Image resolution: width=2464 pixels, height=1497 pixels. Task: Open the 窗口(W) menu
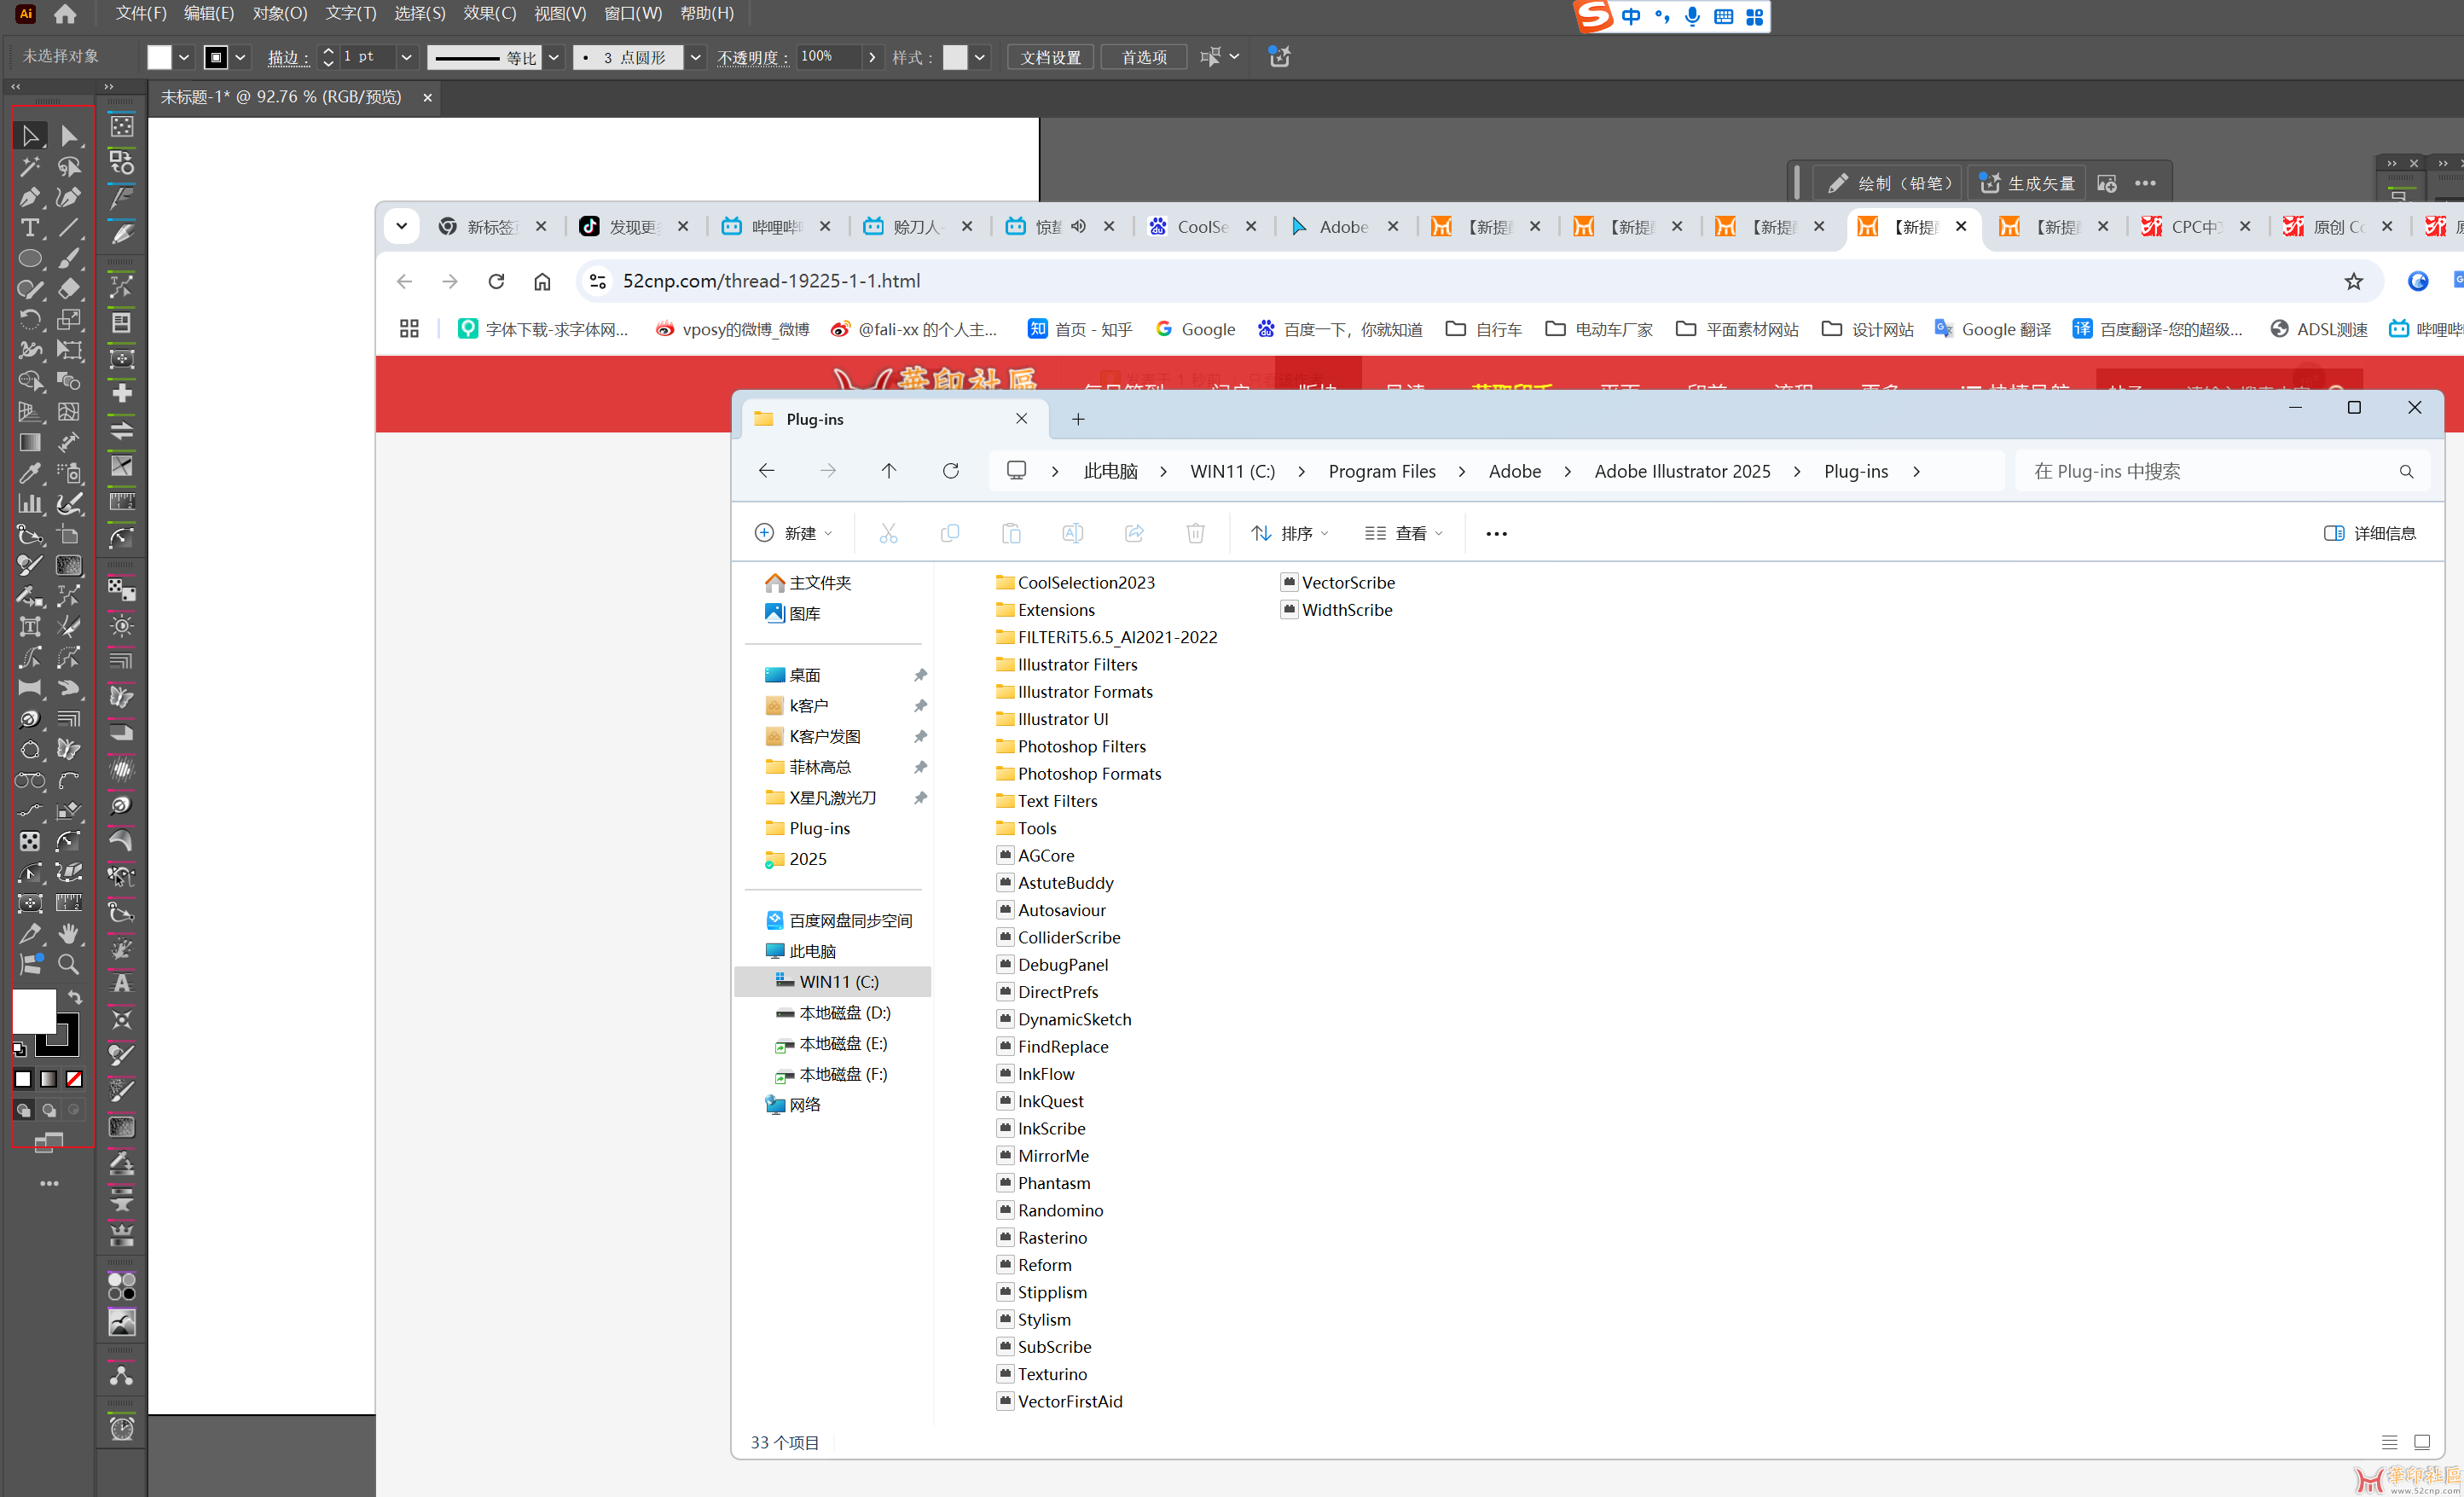click(x=633, y=13)
